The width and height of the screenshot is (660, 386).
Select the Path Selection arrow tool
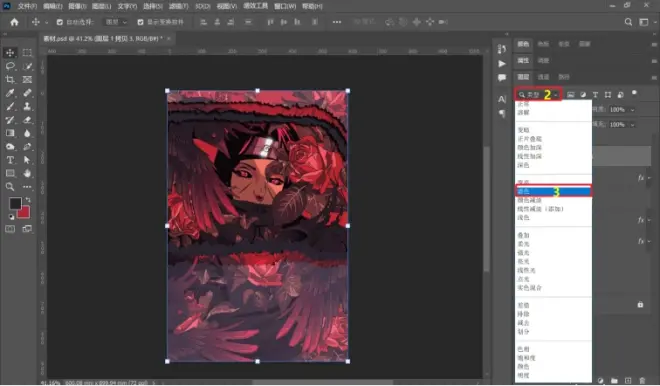coord(27,160)
